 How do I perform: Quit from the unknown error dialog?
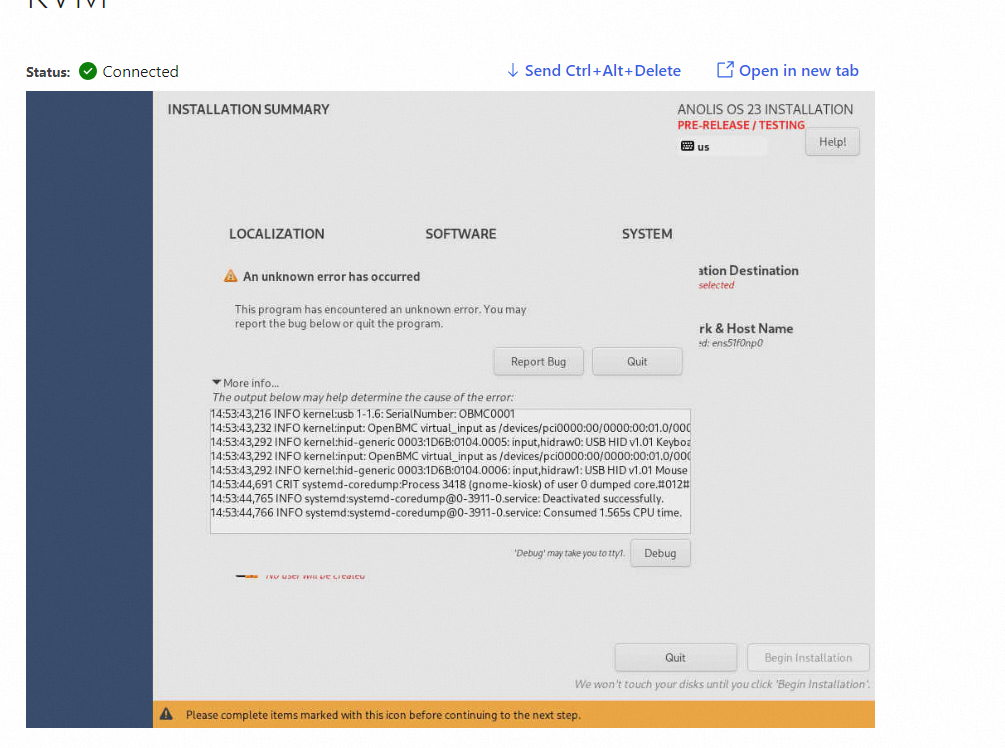[x=637, y=361]
